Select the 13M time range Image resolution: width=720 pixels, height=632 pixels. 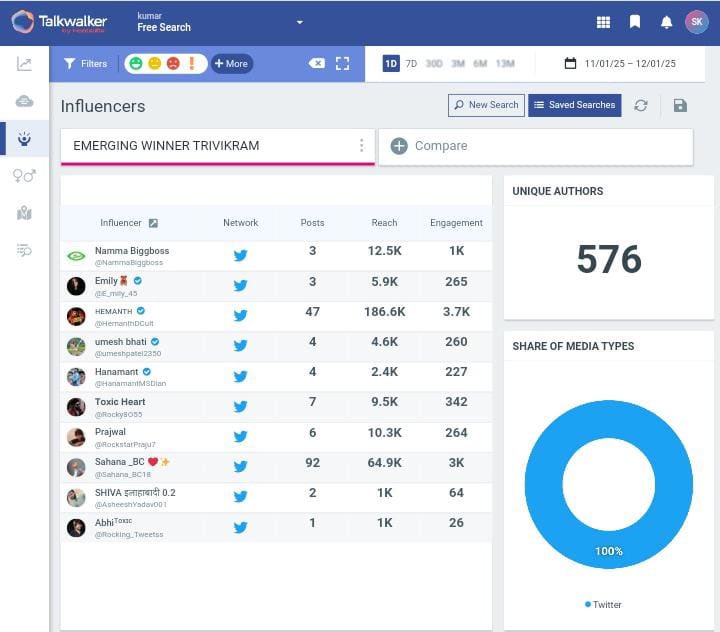(x=505, y=63)
